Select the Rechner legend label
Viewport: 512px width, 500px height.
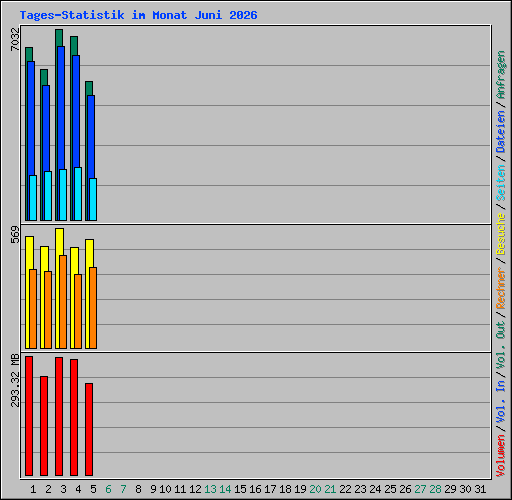click(501, 288)
